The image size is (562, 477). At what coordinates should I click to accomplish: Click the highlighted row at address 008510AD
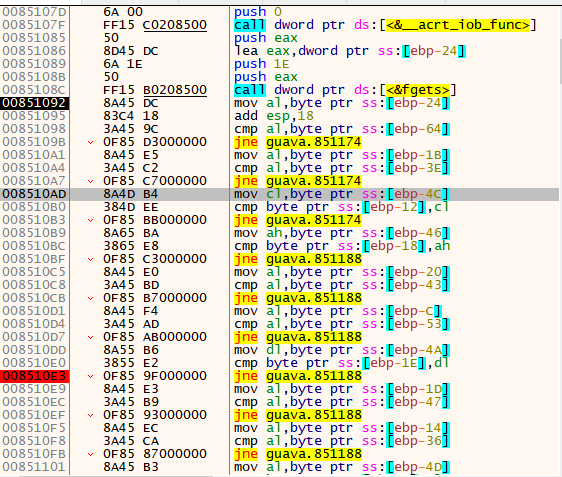pyautogui.click(x=280, y=194)
